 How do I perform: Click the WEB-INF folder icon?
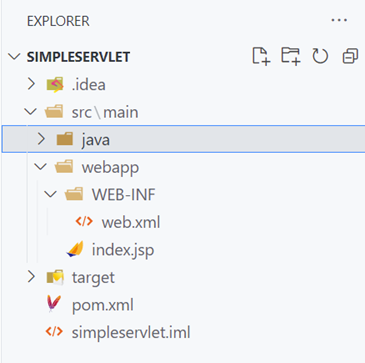tap(74, 194)
